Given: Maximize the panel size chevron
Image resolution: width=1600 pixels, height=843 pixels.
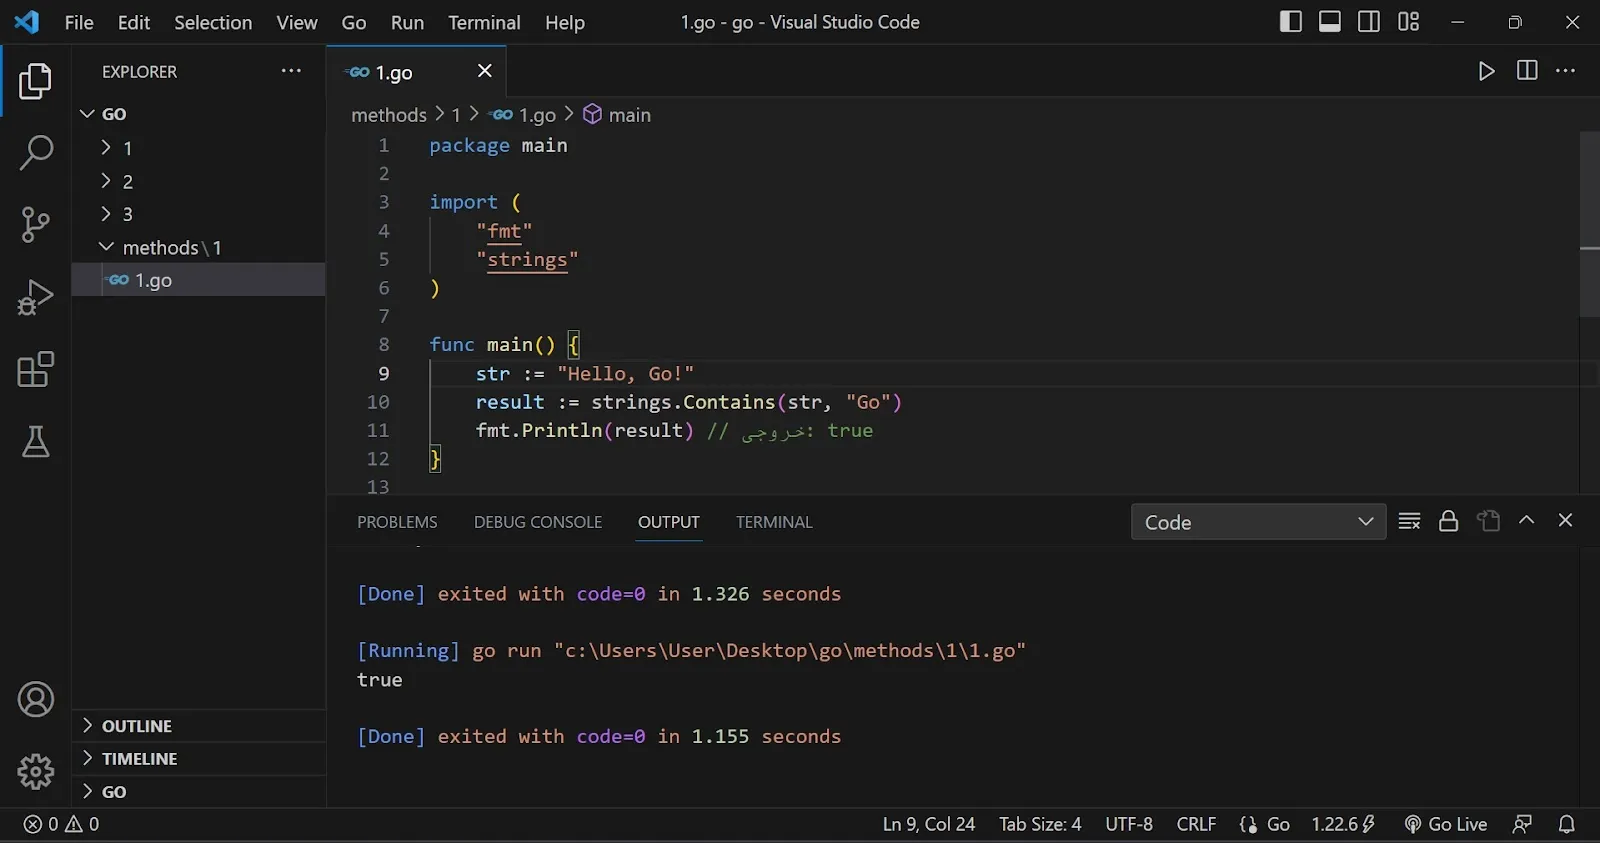Looking at the screenshot, I should pyautogui.click(x=1527, y=520).
